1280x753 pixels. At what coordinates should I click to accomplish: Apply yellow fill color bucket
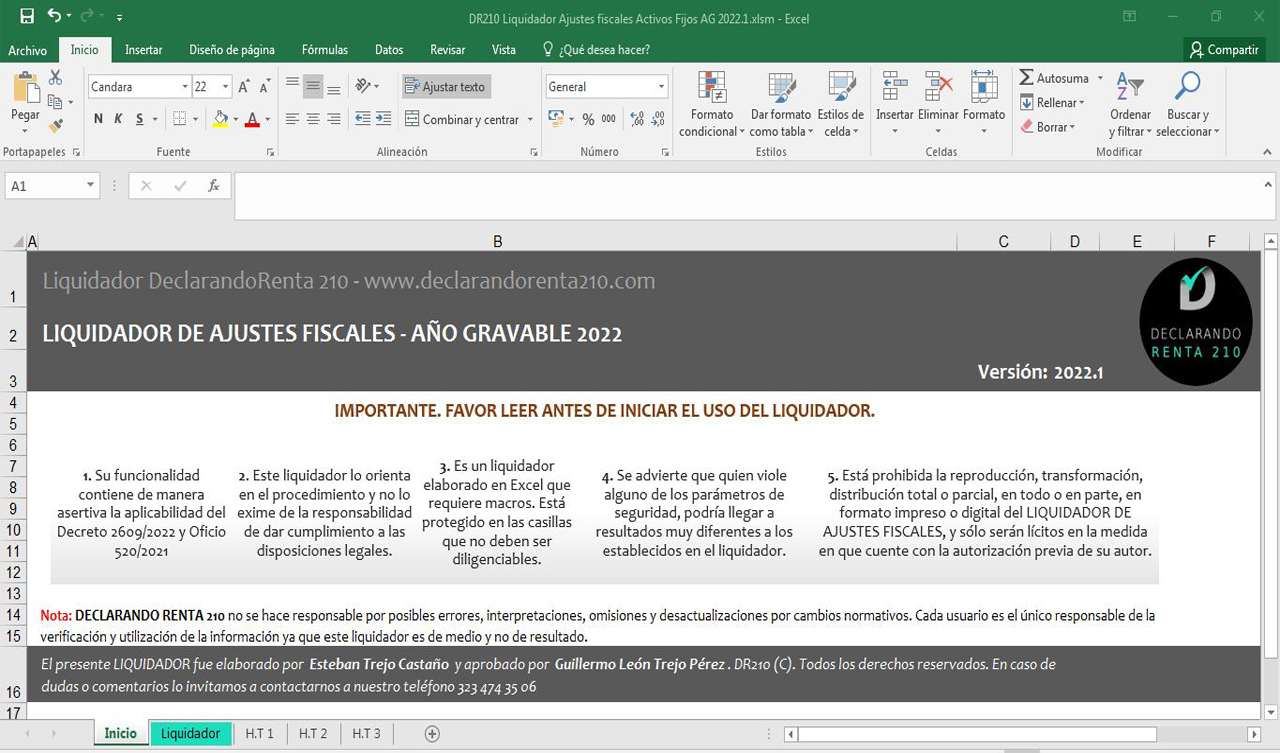(x=221, y=119)
